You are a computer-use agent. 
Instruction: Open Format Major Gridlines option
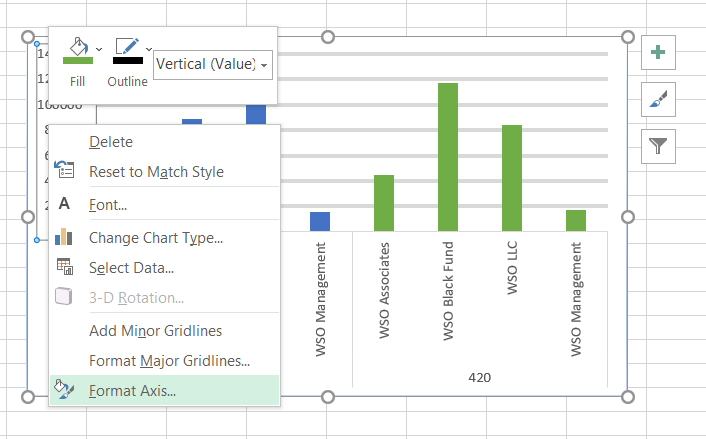click(x=169, y=360)
